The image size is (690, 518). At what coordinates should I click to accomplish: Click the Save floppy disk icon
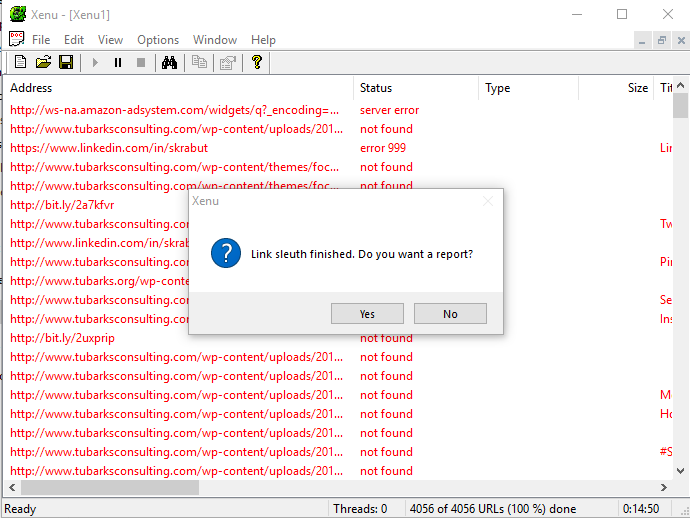[66, 63]
